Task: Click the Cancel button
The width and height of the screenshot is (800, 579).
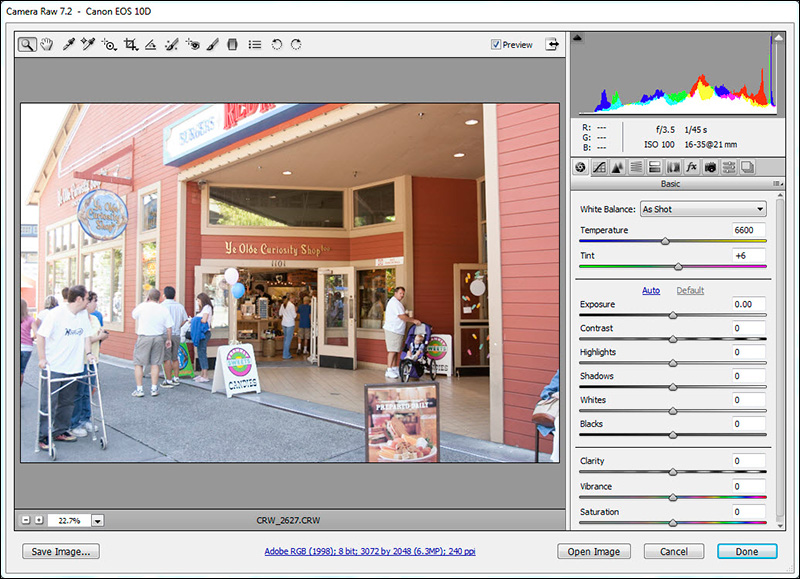Action: (x=674, y=551)
